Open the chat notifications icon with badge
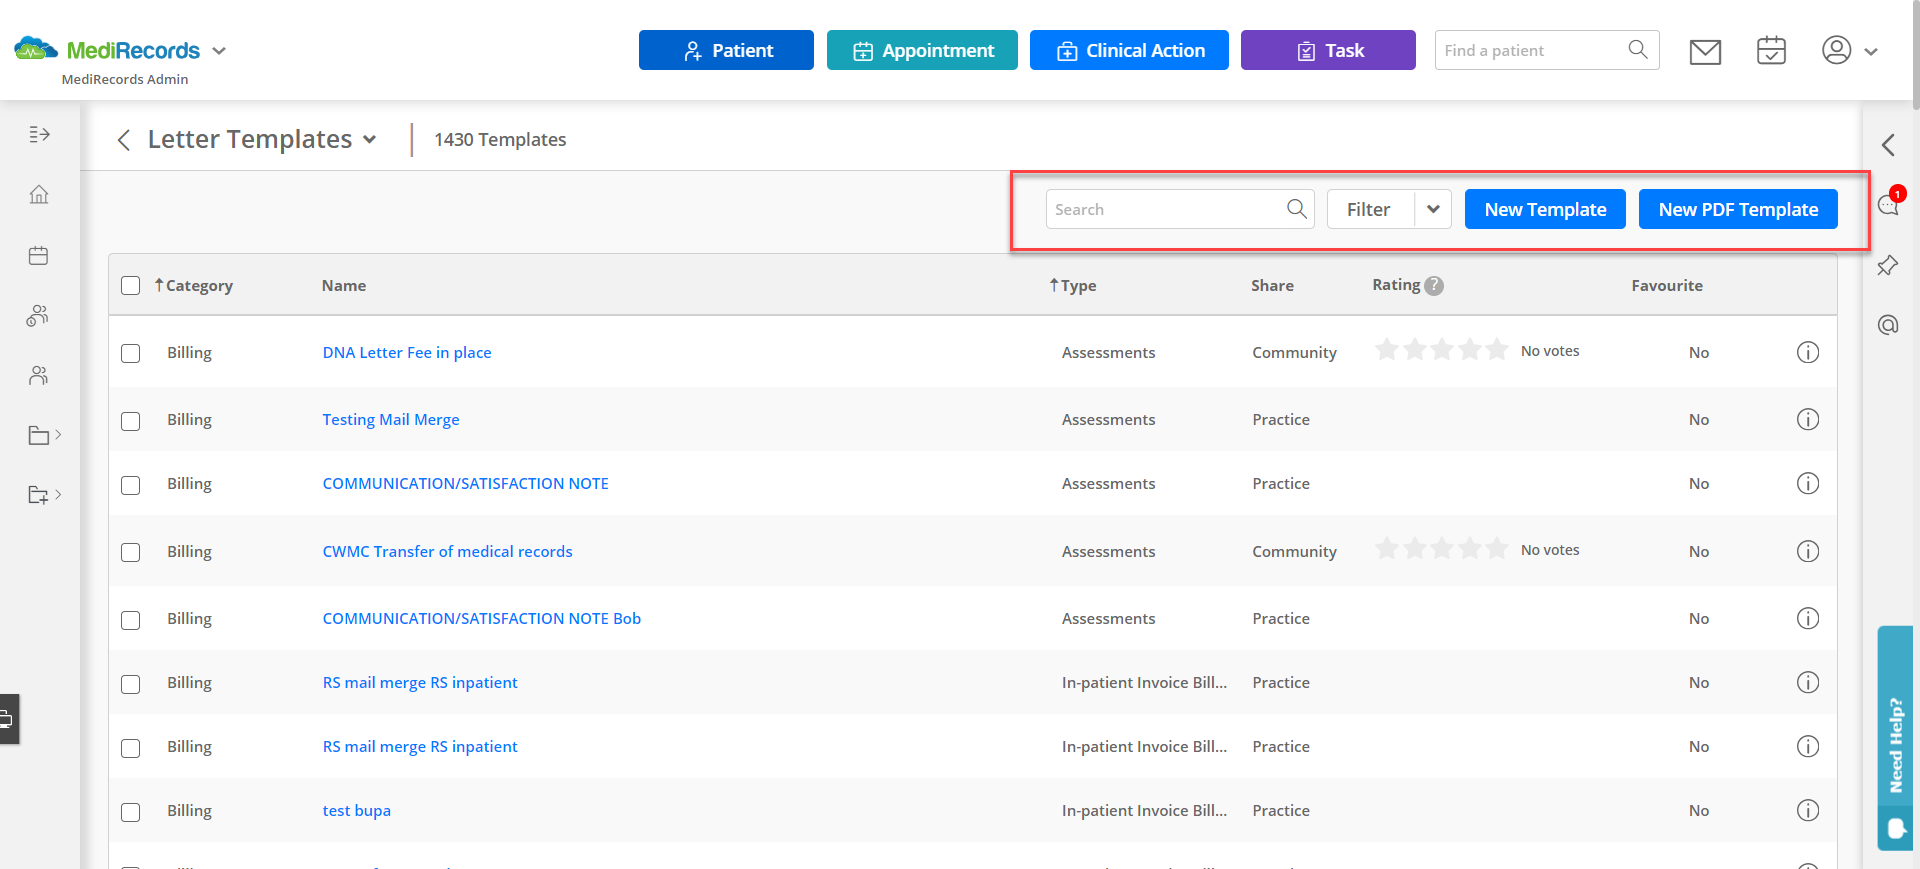 (x=1888, y=204)
